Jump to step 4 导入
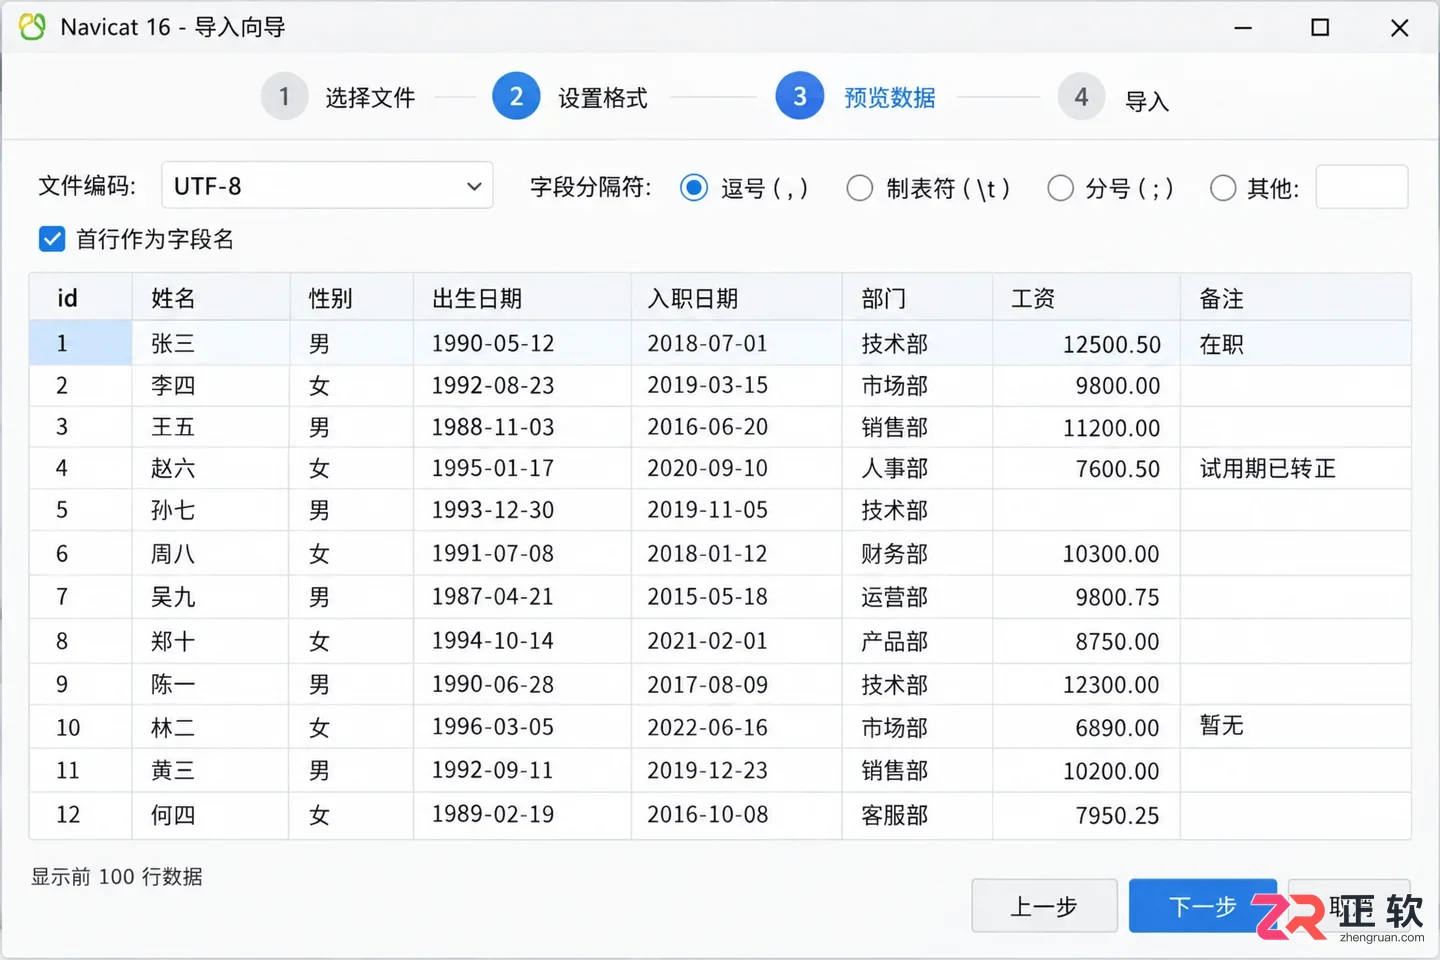This screenshot has height=960, width=1440. pyautogui.click(x=1114, y=98)
